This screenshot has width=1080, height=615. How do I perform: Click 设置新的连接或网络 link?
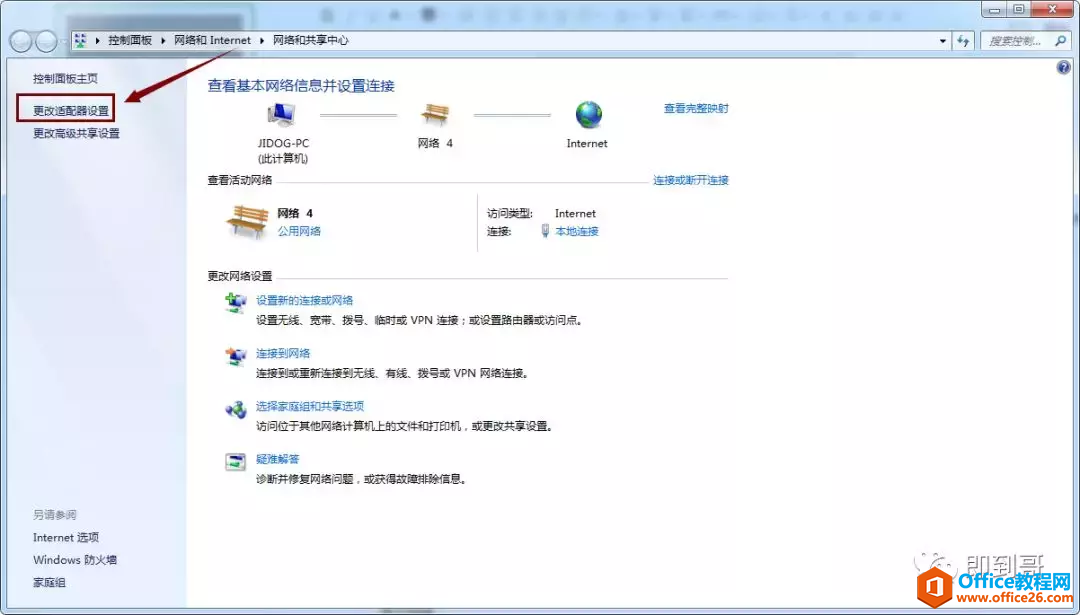(304, 300)
